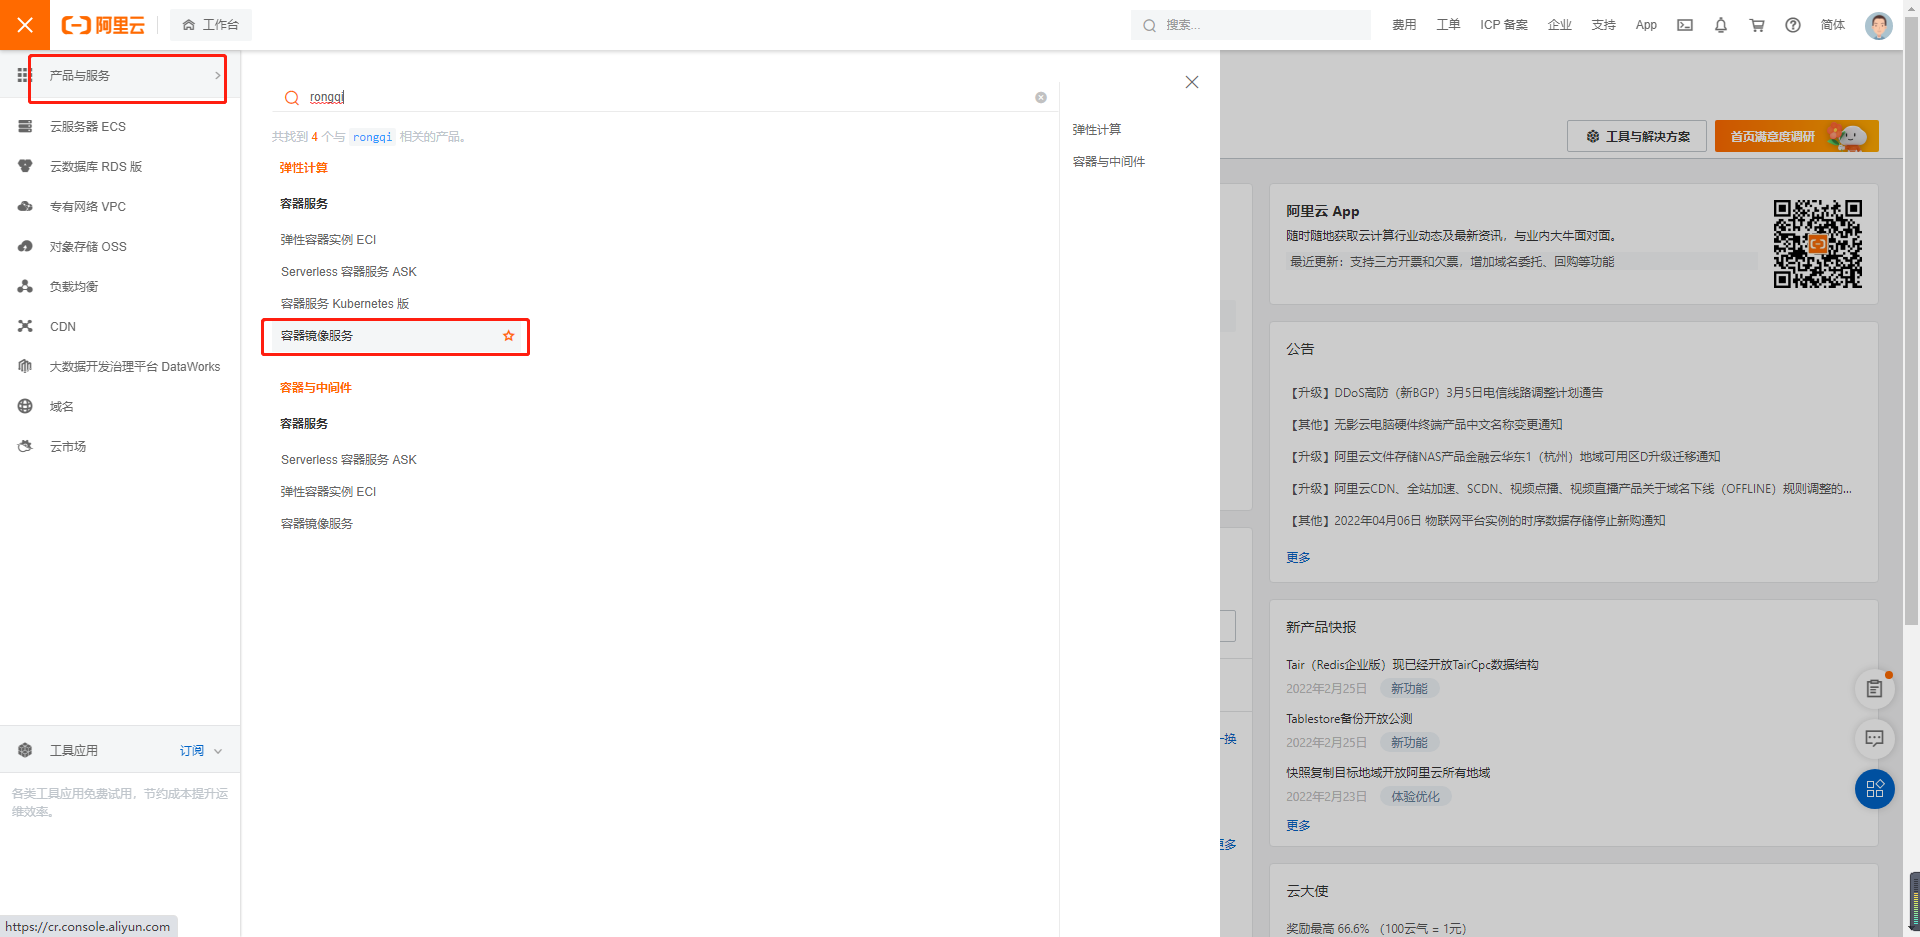1920x937 pixels.
Task: Open 域名 from the sidebar
Action: tap(62, 406)
